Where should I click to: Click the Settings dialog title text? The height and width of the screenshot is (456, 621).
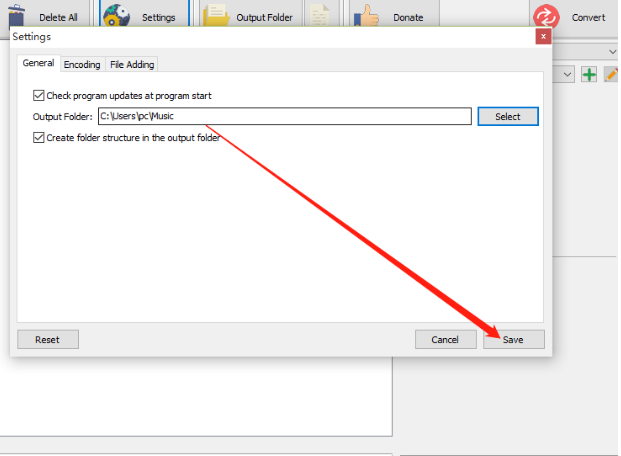pyautogui.click(x=32, y=37)
